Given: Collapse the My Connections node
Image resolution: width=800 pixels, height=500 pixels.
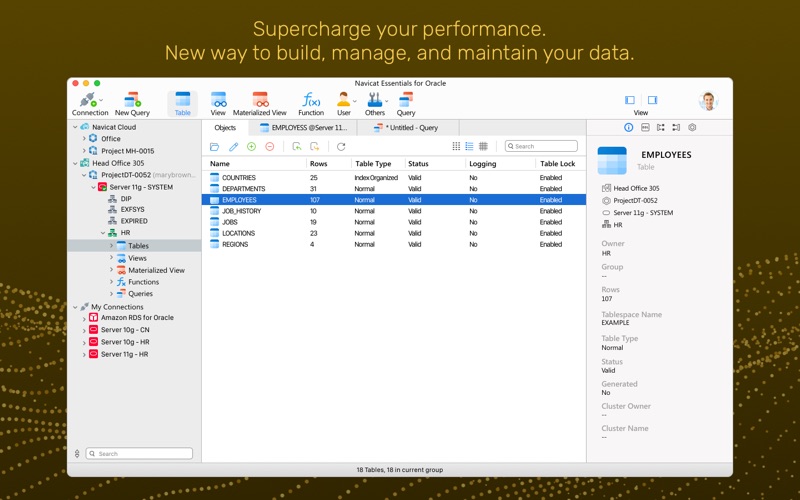Looking at the screenshot, I should (75, 307).
